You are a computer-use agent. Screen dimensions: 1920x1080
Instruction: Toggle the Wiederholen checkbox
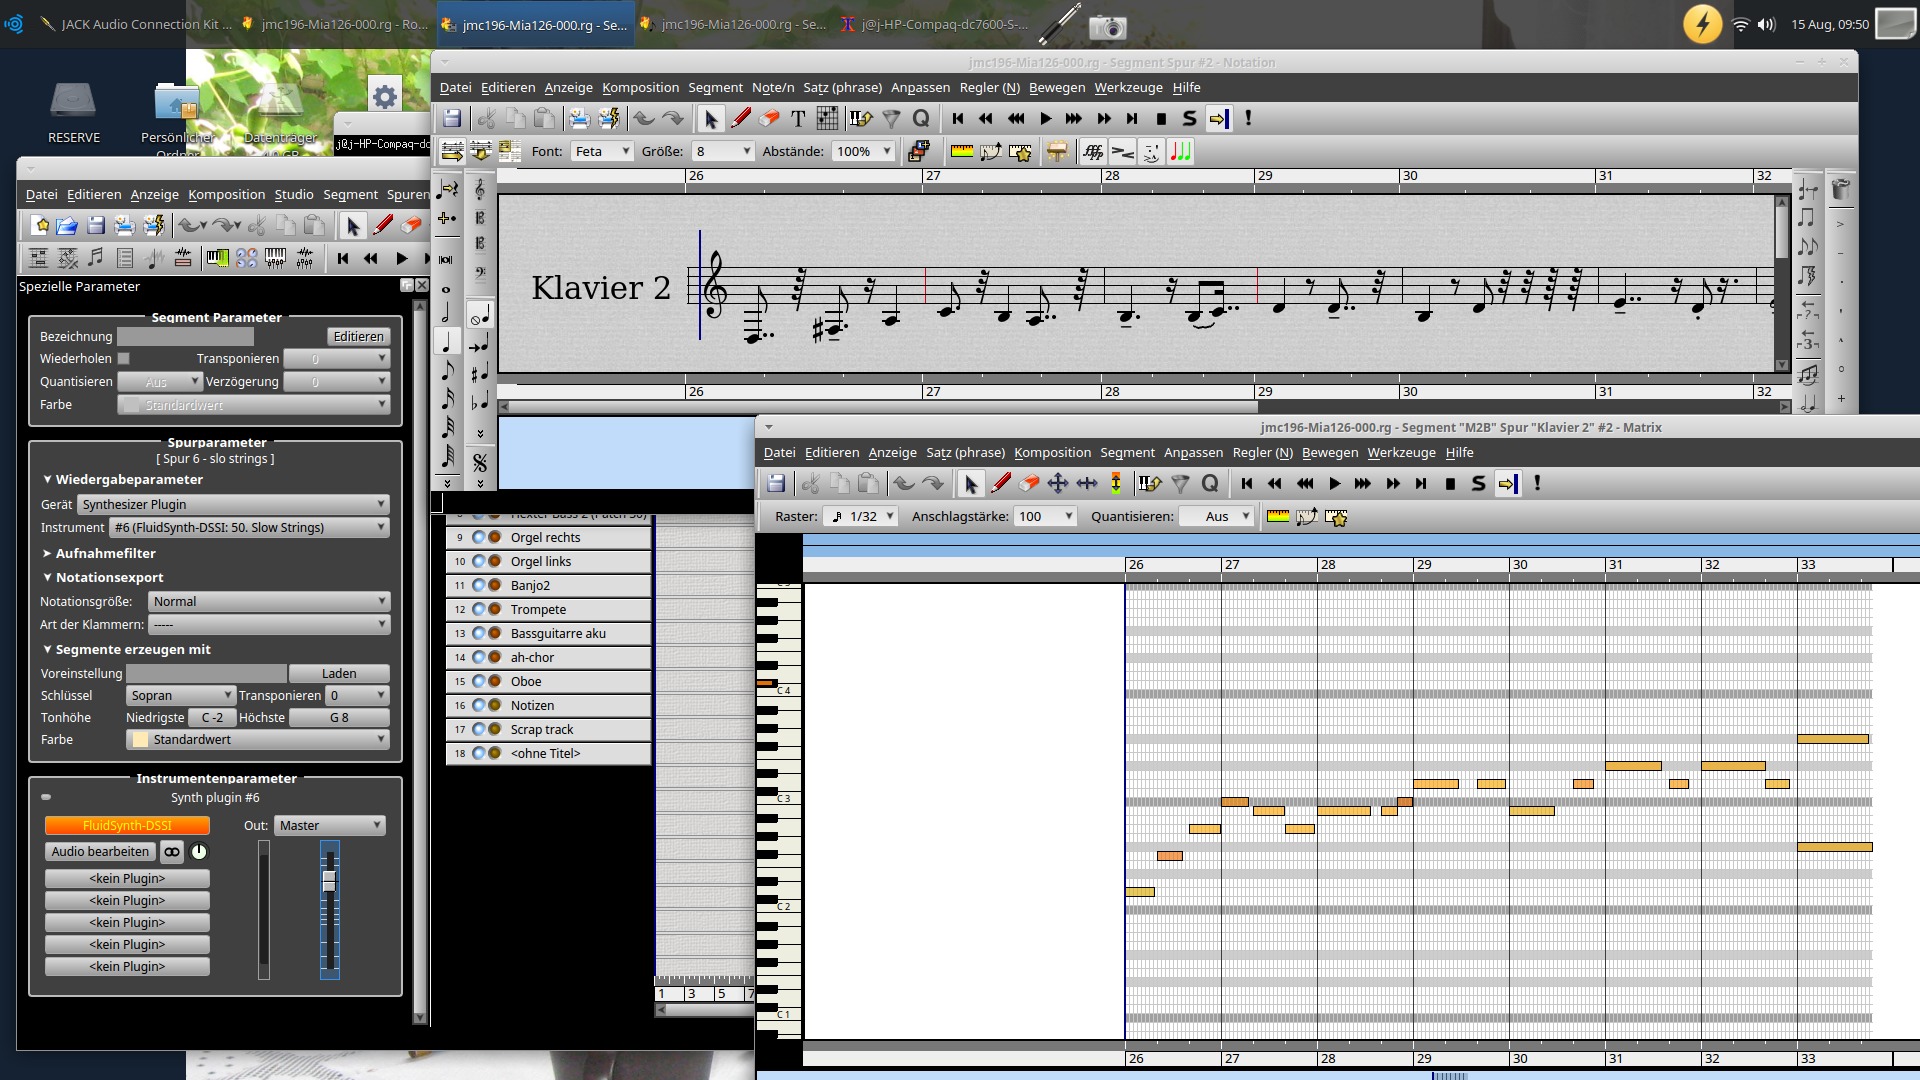(x=124, y=358)
